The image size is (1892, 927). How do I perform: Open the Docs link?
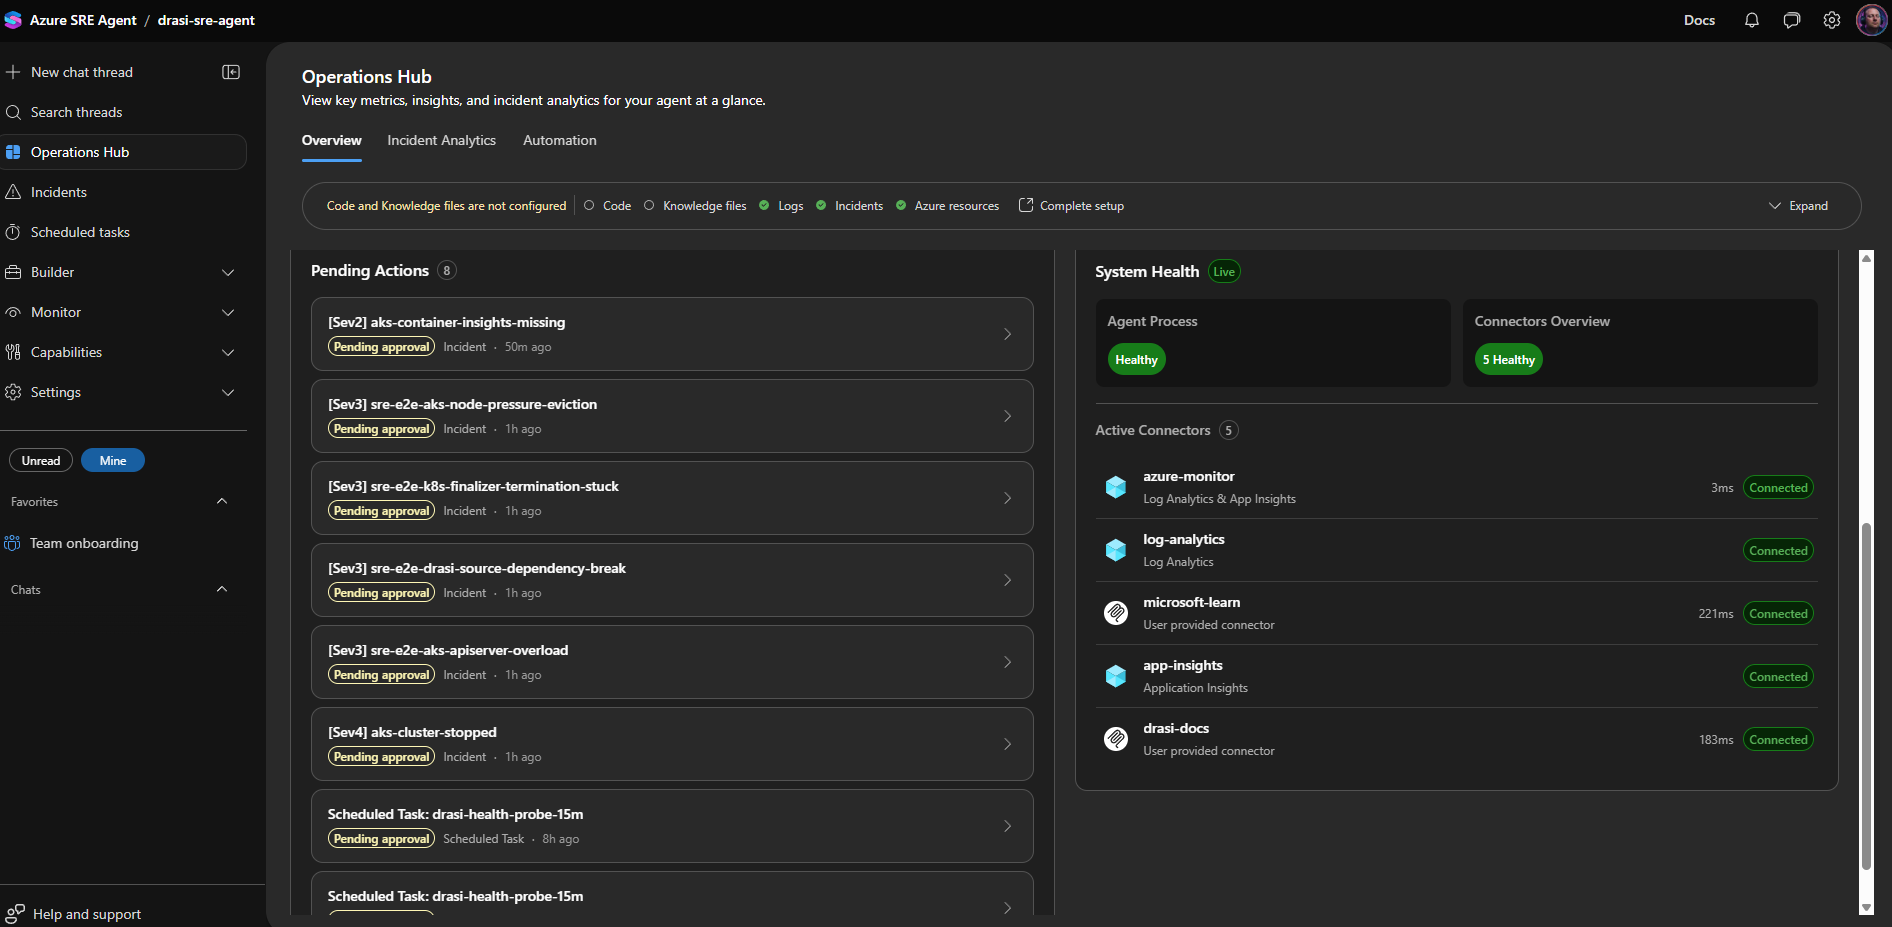(1699, 20)
